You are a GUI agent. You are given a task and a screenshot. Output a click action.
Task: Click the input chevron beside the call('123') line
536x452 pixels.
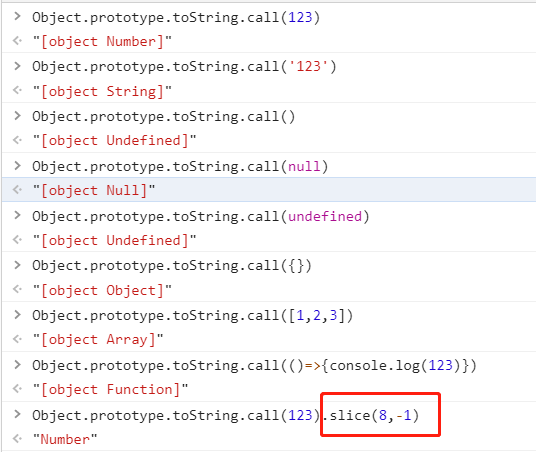point(17,65)
